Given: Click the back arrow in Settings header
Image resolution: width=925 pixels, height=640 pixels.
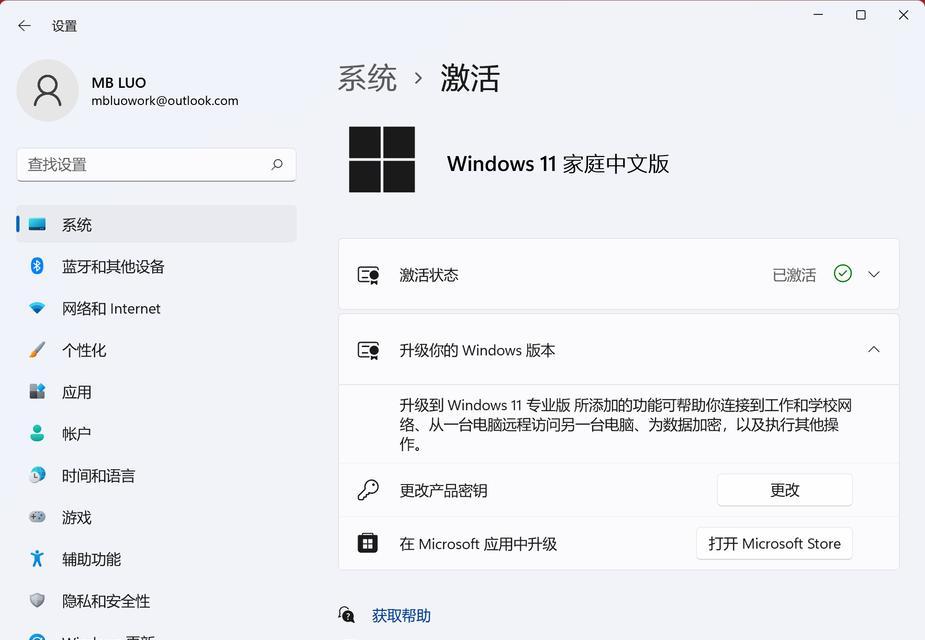Looking at the screenshot, I should click(x=24, y=25).
